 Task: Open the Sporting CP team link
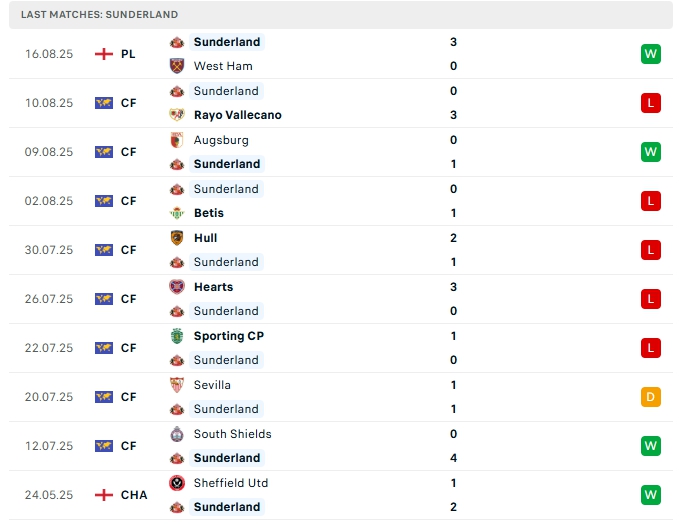(x=227, y=336)
